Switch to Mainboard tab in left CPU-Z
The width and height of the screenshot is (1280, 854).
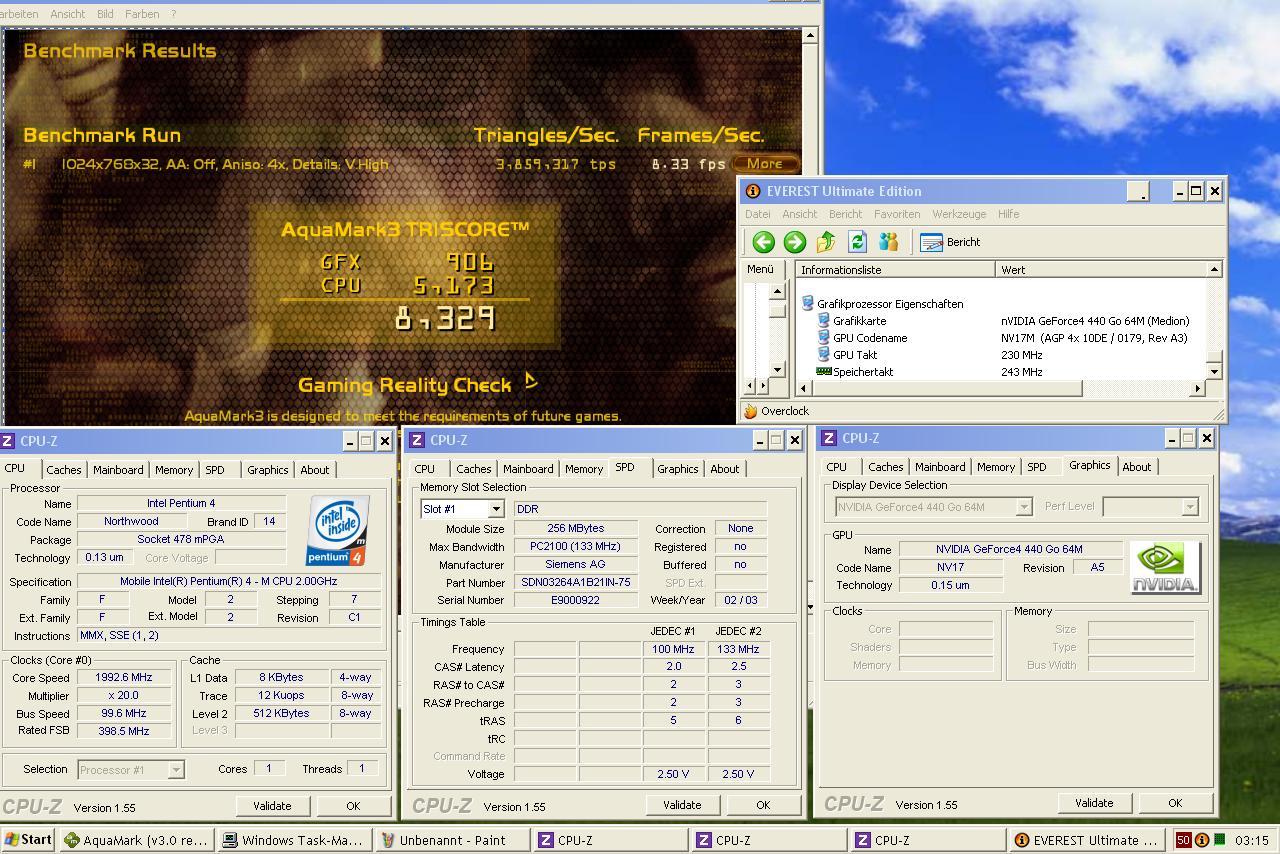(x=118, y=470)
